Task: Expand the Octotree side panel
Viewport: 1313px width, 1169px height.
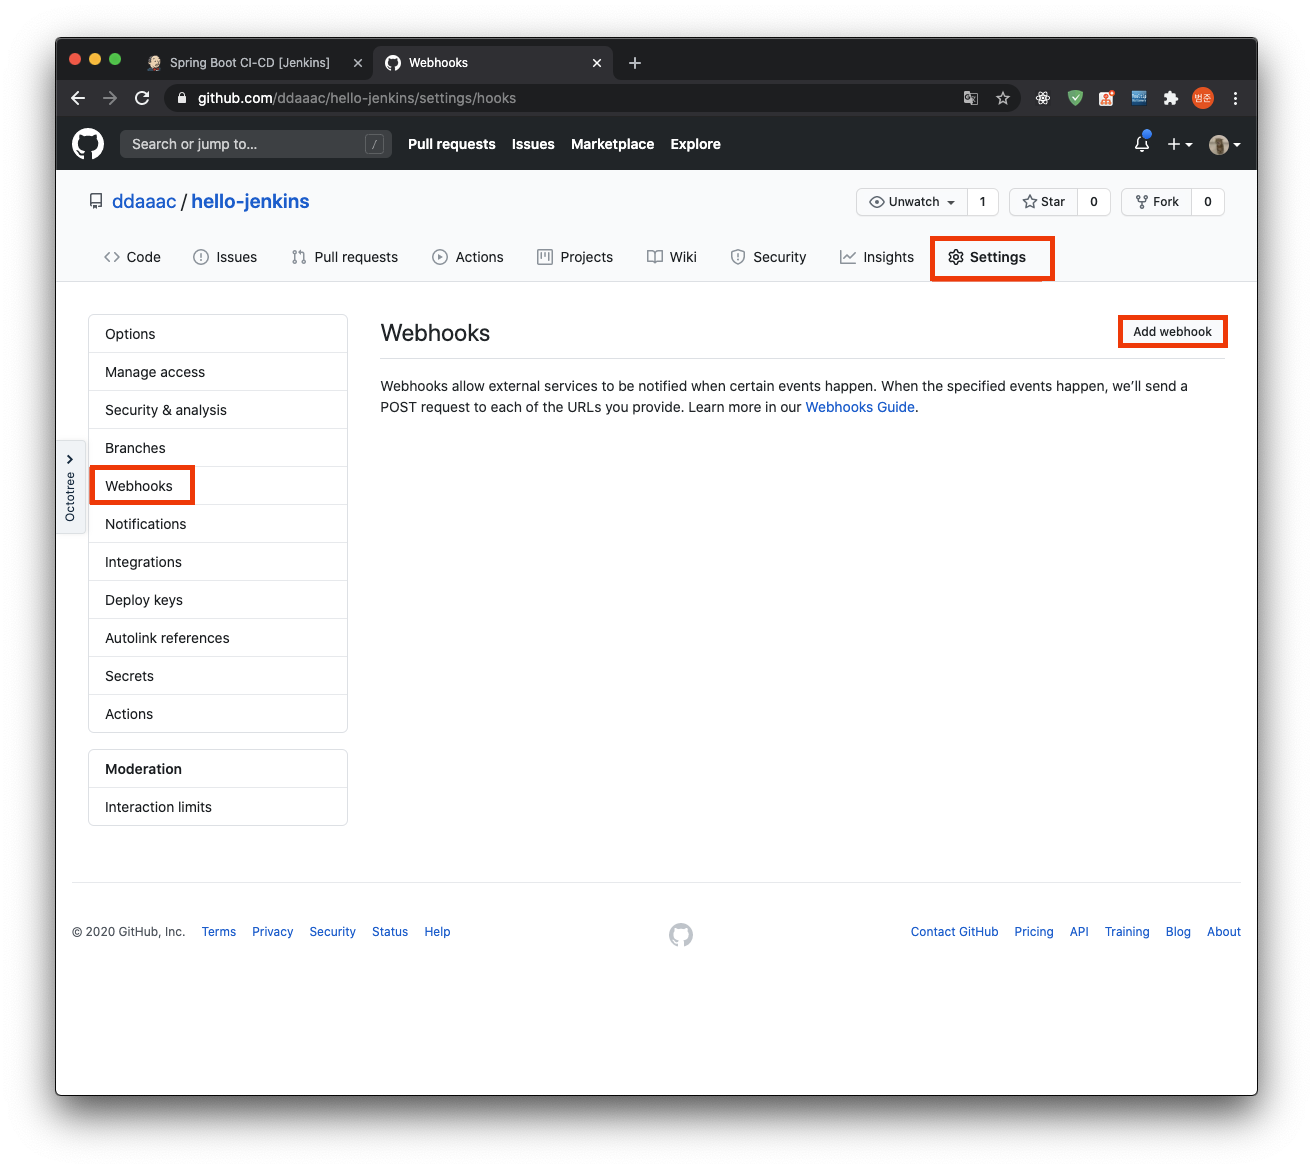Action: click(70, 487)
